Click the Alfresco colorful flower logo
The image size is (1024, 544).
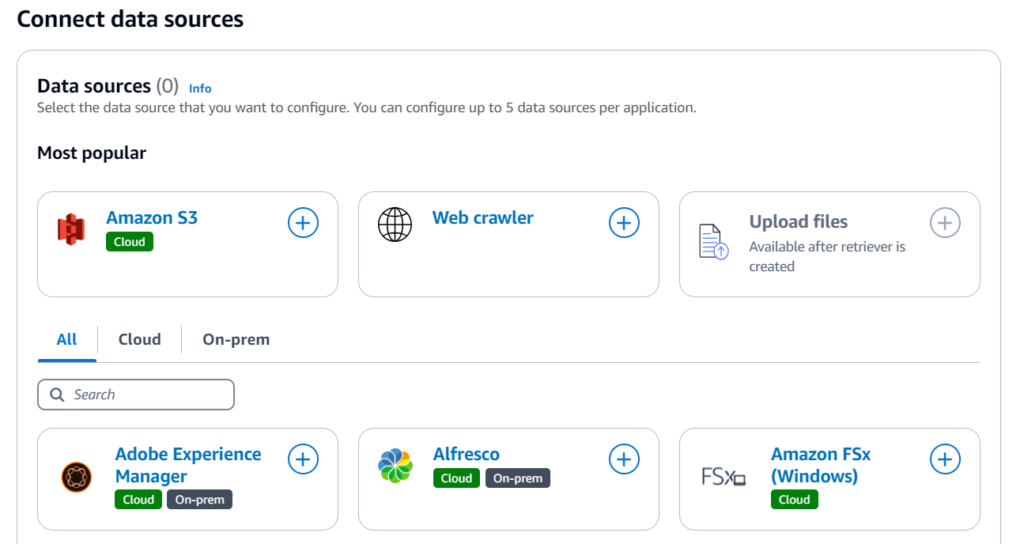coord(395,466)
